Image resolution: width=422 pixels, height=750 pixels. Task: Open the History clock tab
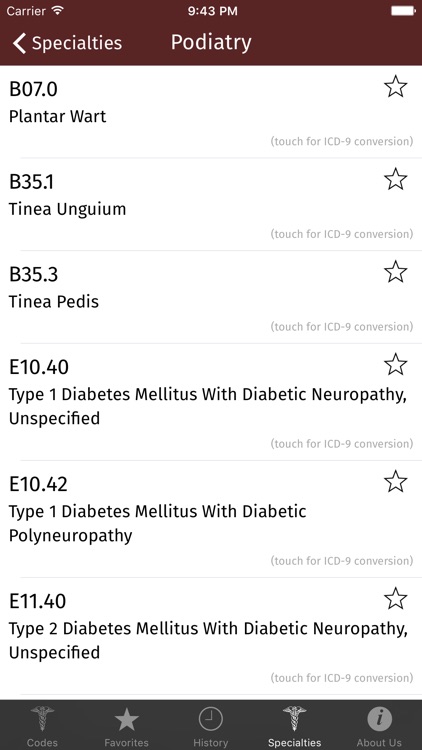pos(211,719)
